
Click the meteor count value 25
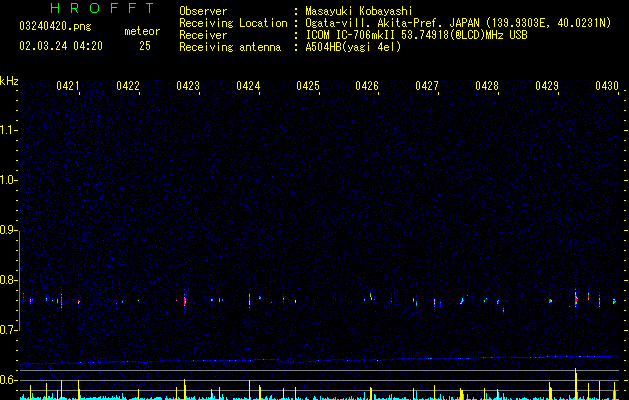click(145, 46)
